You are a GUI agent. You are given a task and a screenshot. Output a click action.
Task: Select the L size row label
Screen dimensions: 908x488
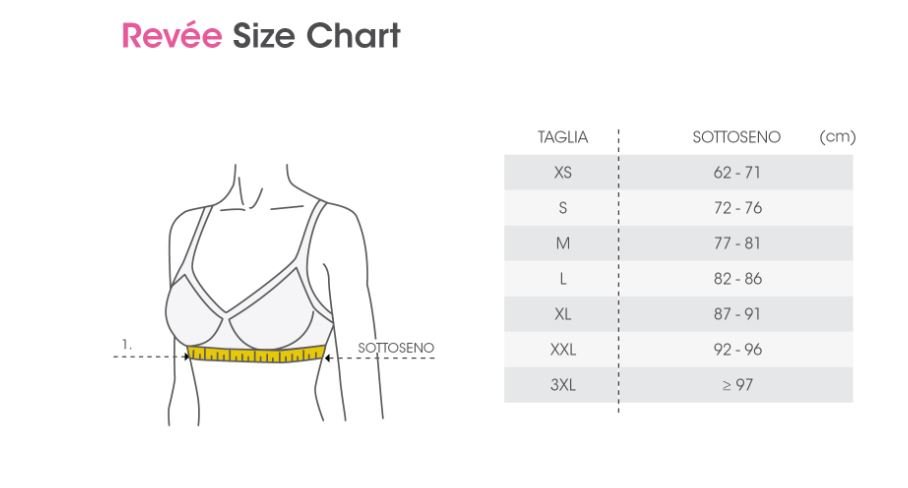click(562, 279)
